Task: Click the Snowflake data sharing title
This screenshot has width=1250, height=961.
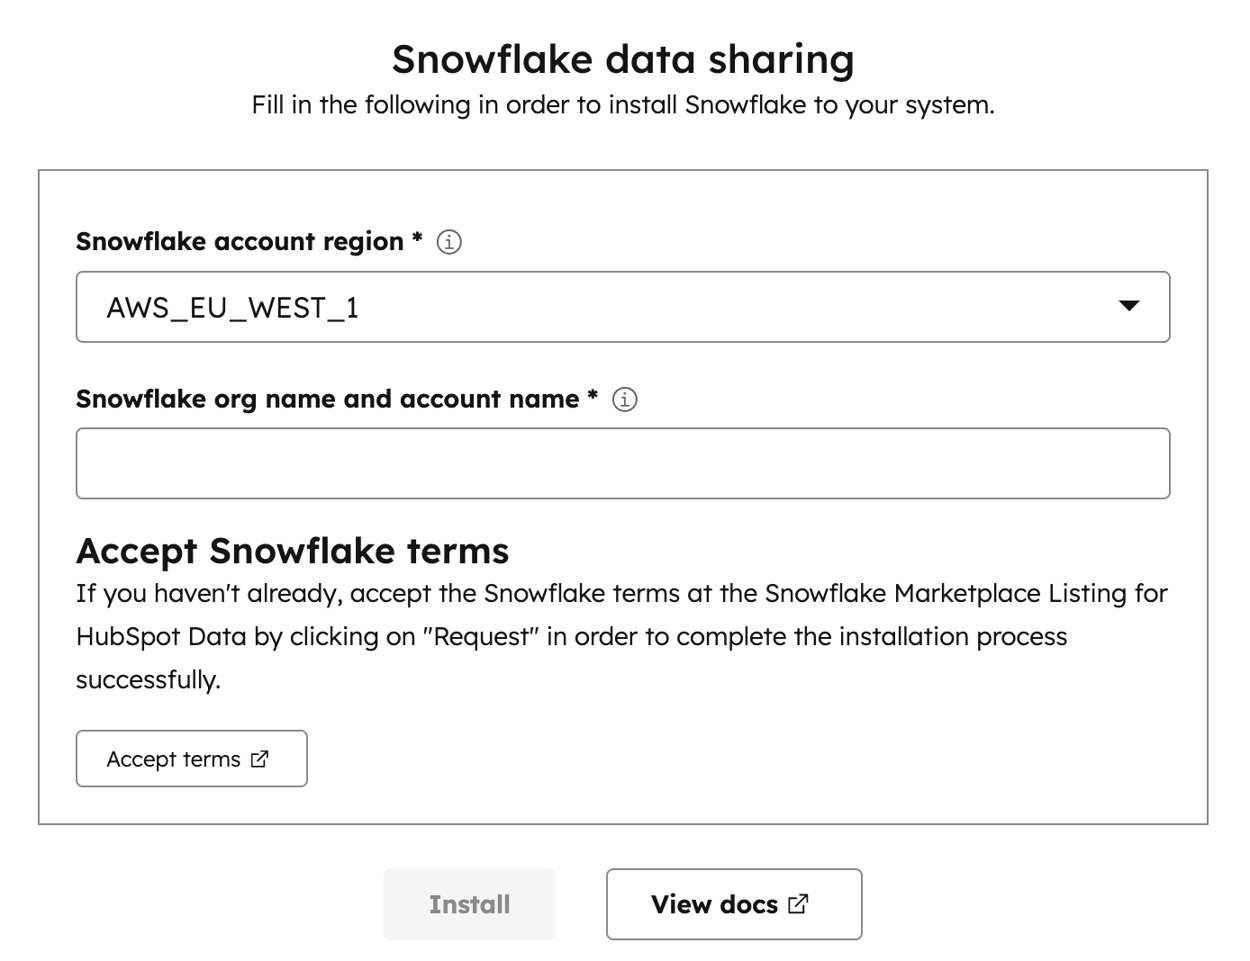Action: point(624,59)
